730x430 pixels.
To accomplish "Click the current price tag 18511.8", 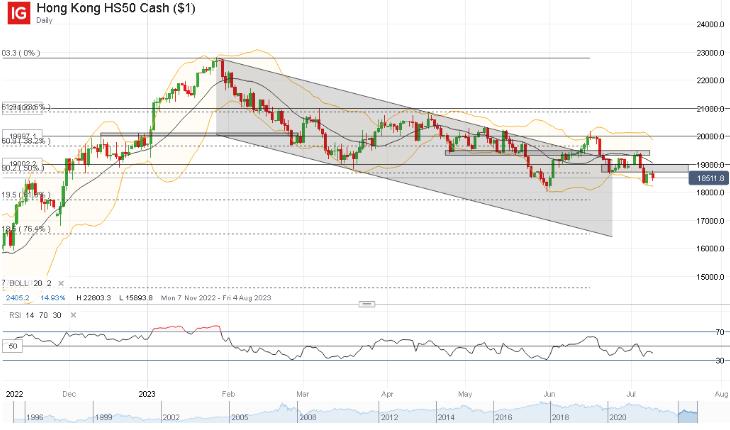I will point(708,178).
